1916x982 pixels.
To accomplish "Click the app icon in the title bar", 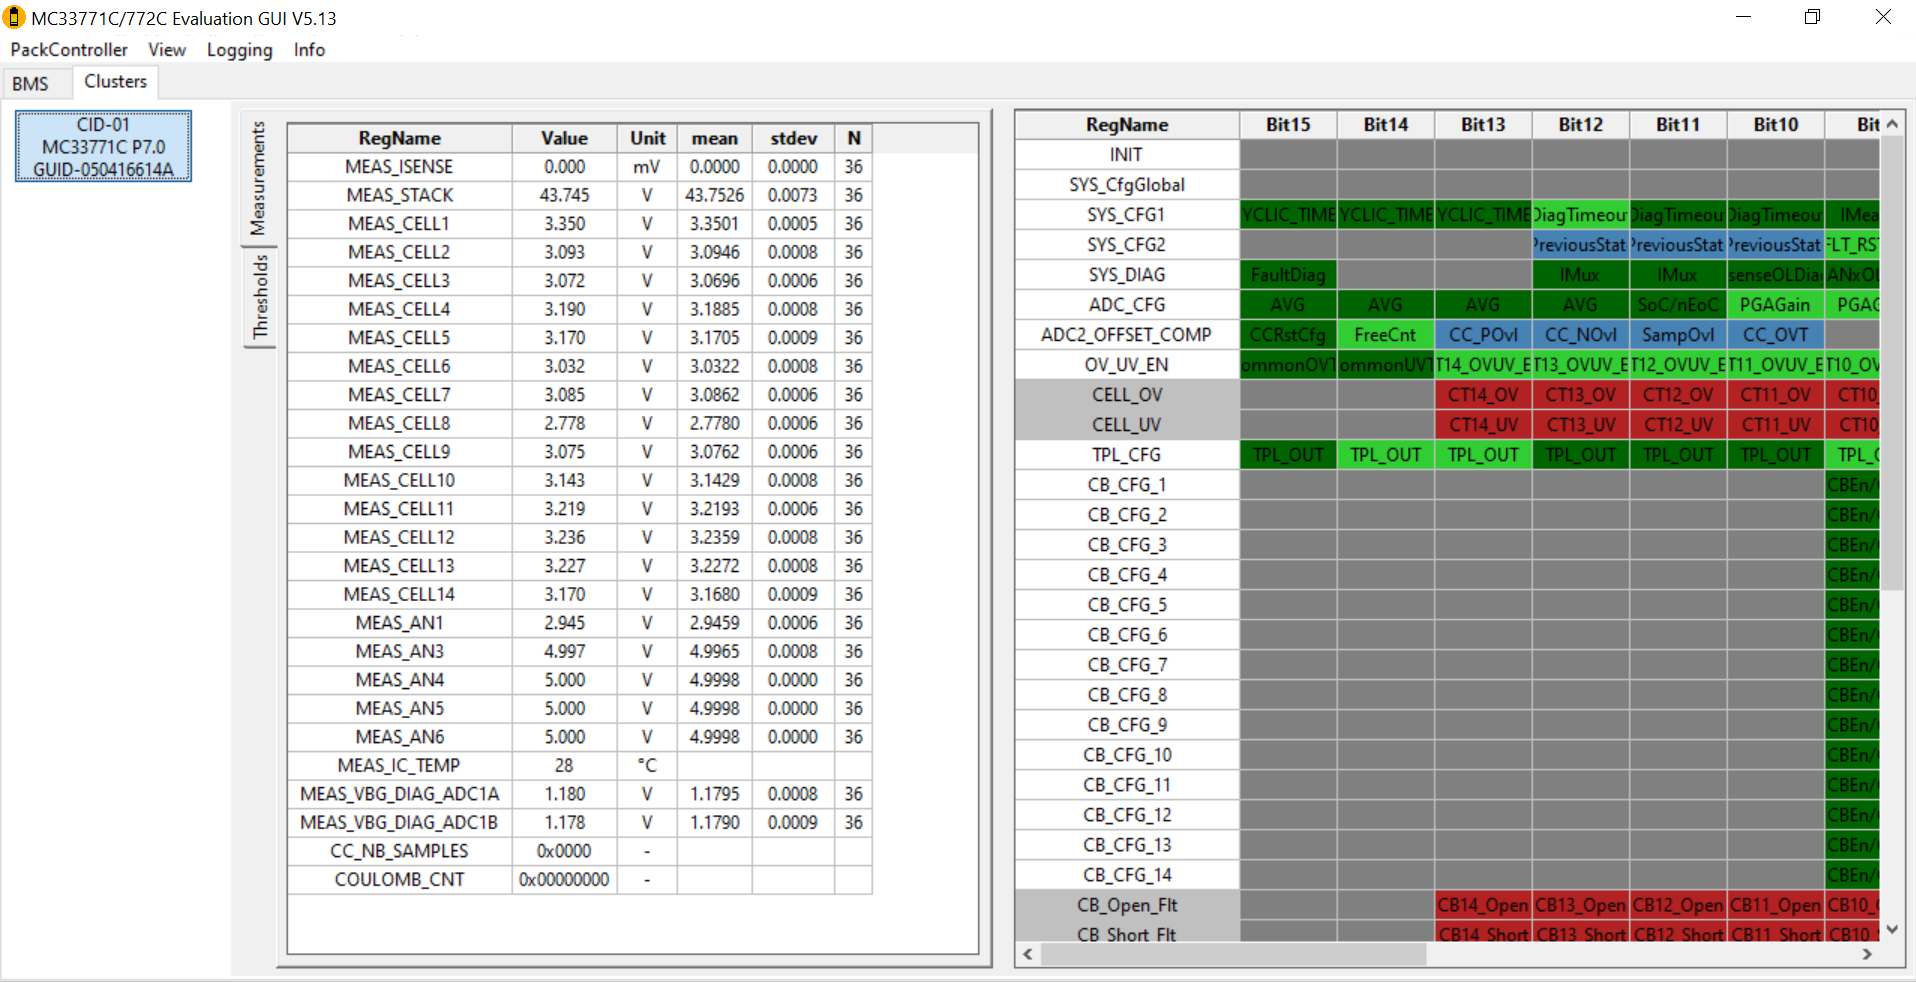I will 14,18.
